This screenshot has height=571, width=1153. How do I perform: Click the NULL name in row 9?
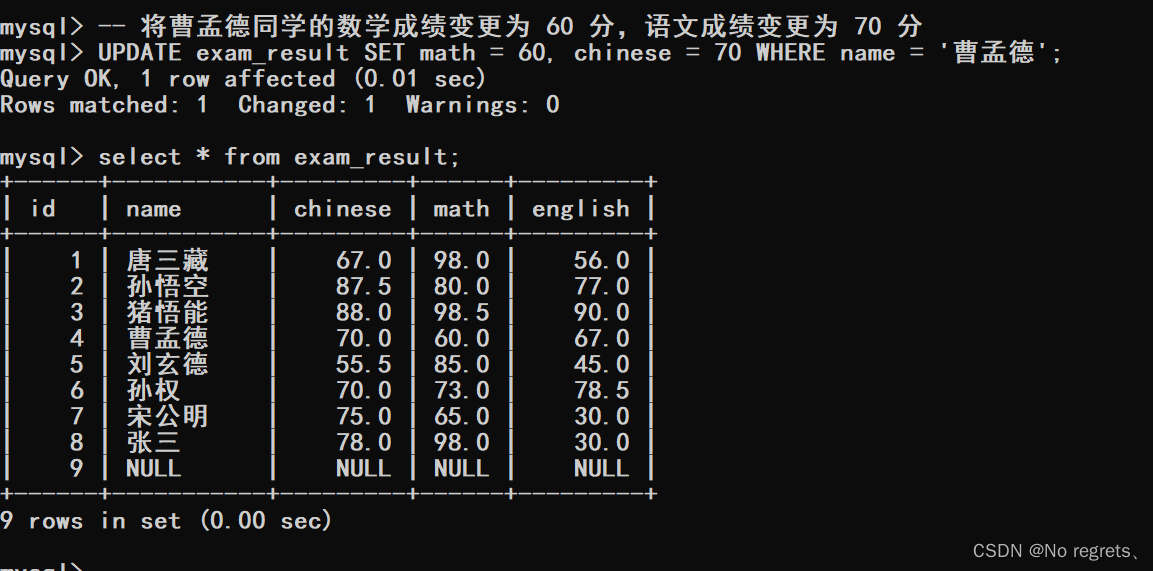pos(154,468)
